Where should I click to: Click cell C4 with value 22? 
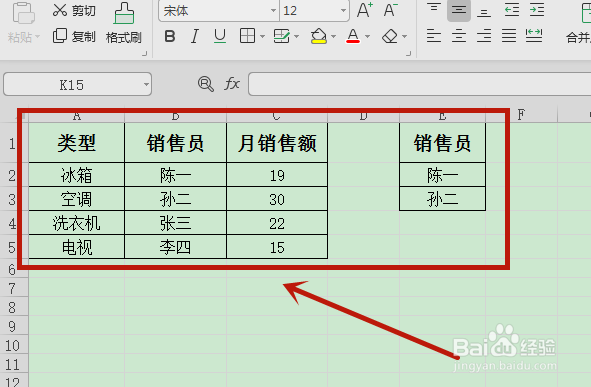point(277,223)
